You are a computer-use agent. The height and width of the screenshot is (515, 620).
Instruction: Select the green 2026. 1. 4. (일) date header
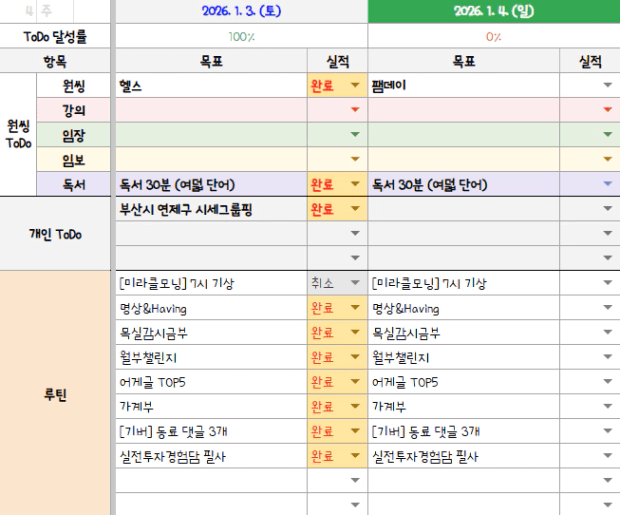point(494,11)
